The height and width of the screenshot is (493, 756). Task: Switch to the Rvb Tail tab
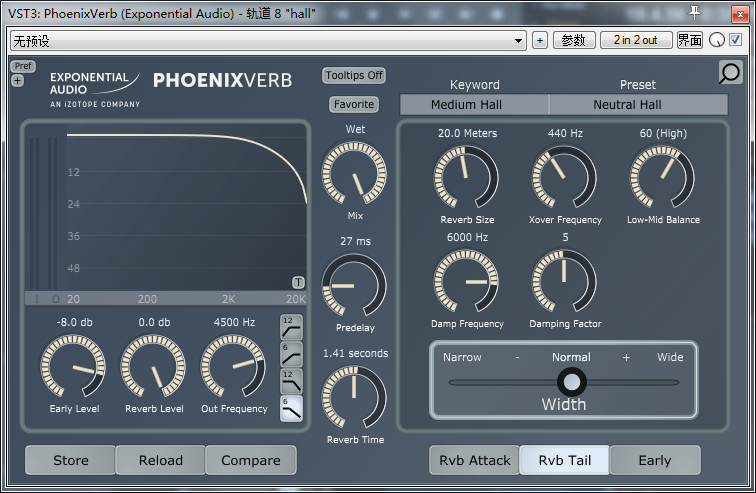[x=565, y=460]
